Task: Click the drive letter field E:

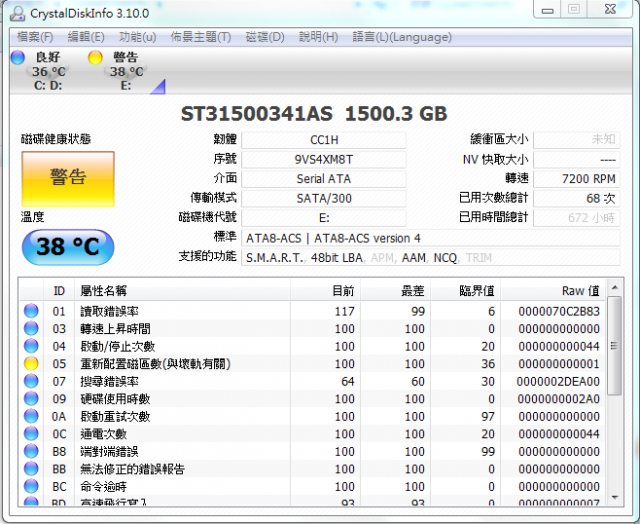Action: 324,218
